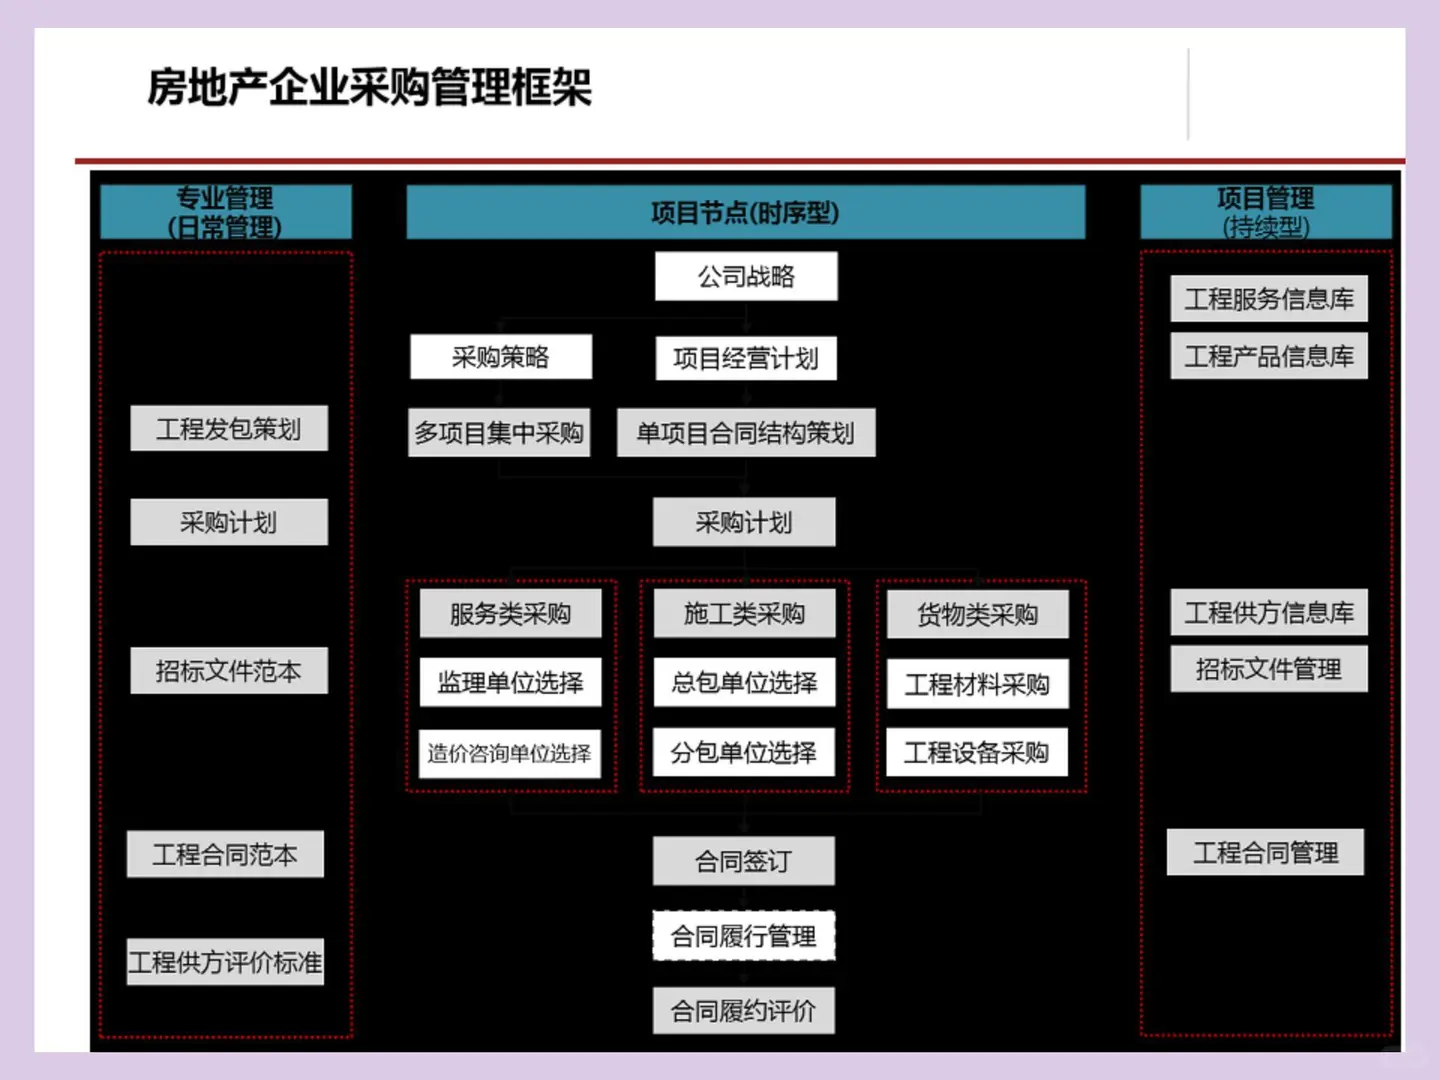Click the 项目经营计划 box
Screen dimensions: 1440x1080
tap(745, 359)
